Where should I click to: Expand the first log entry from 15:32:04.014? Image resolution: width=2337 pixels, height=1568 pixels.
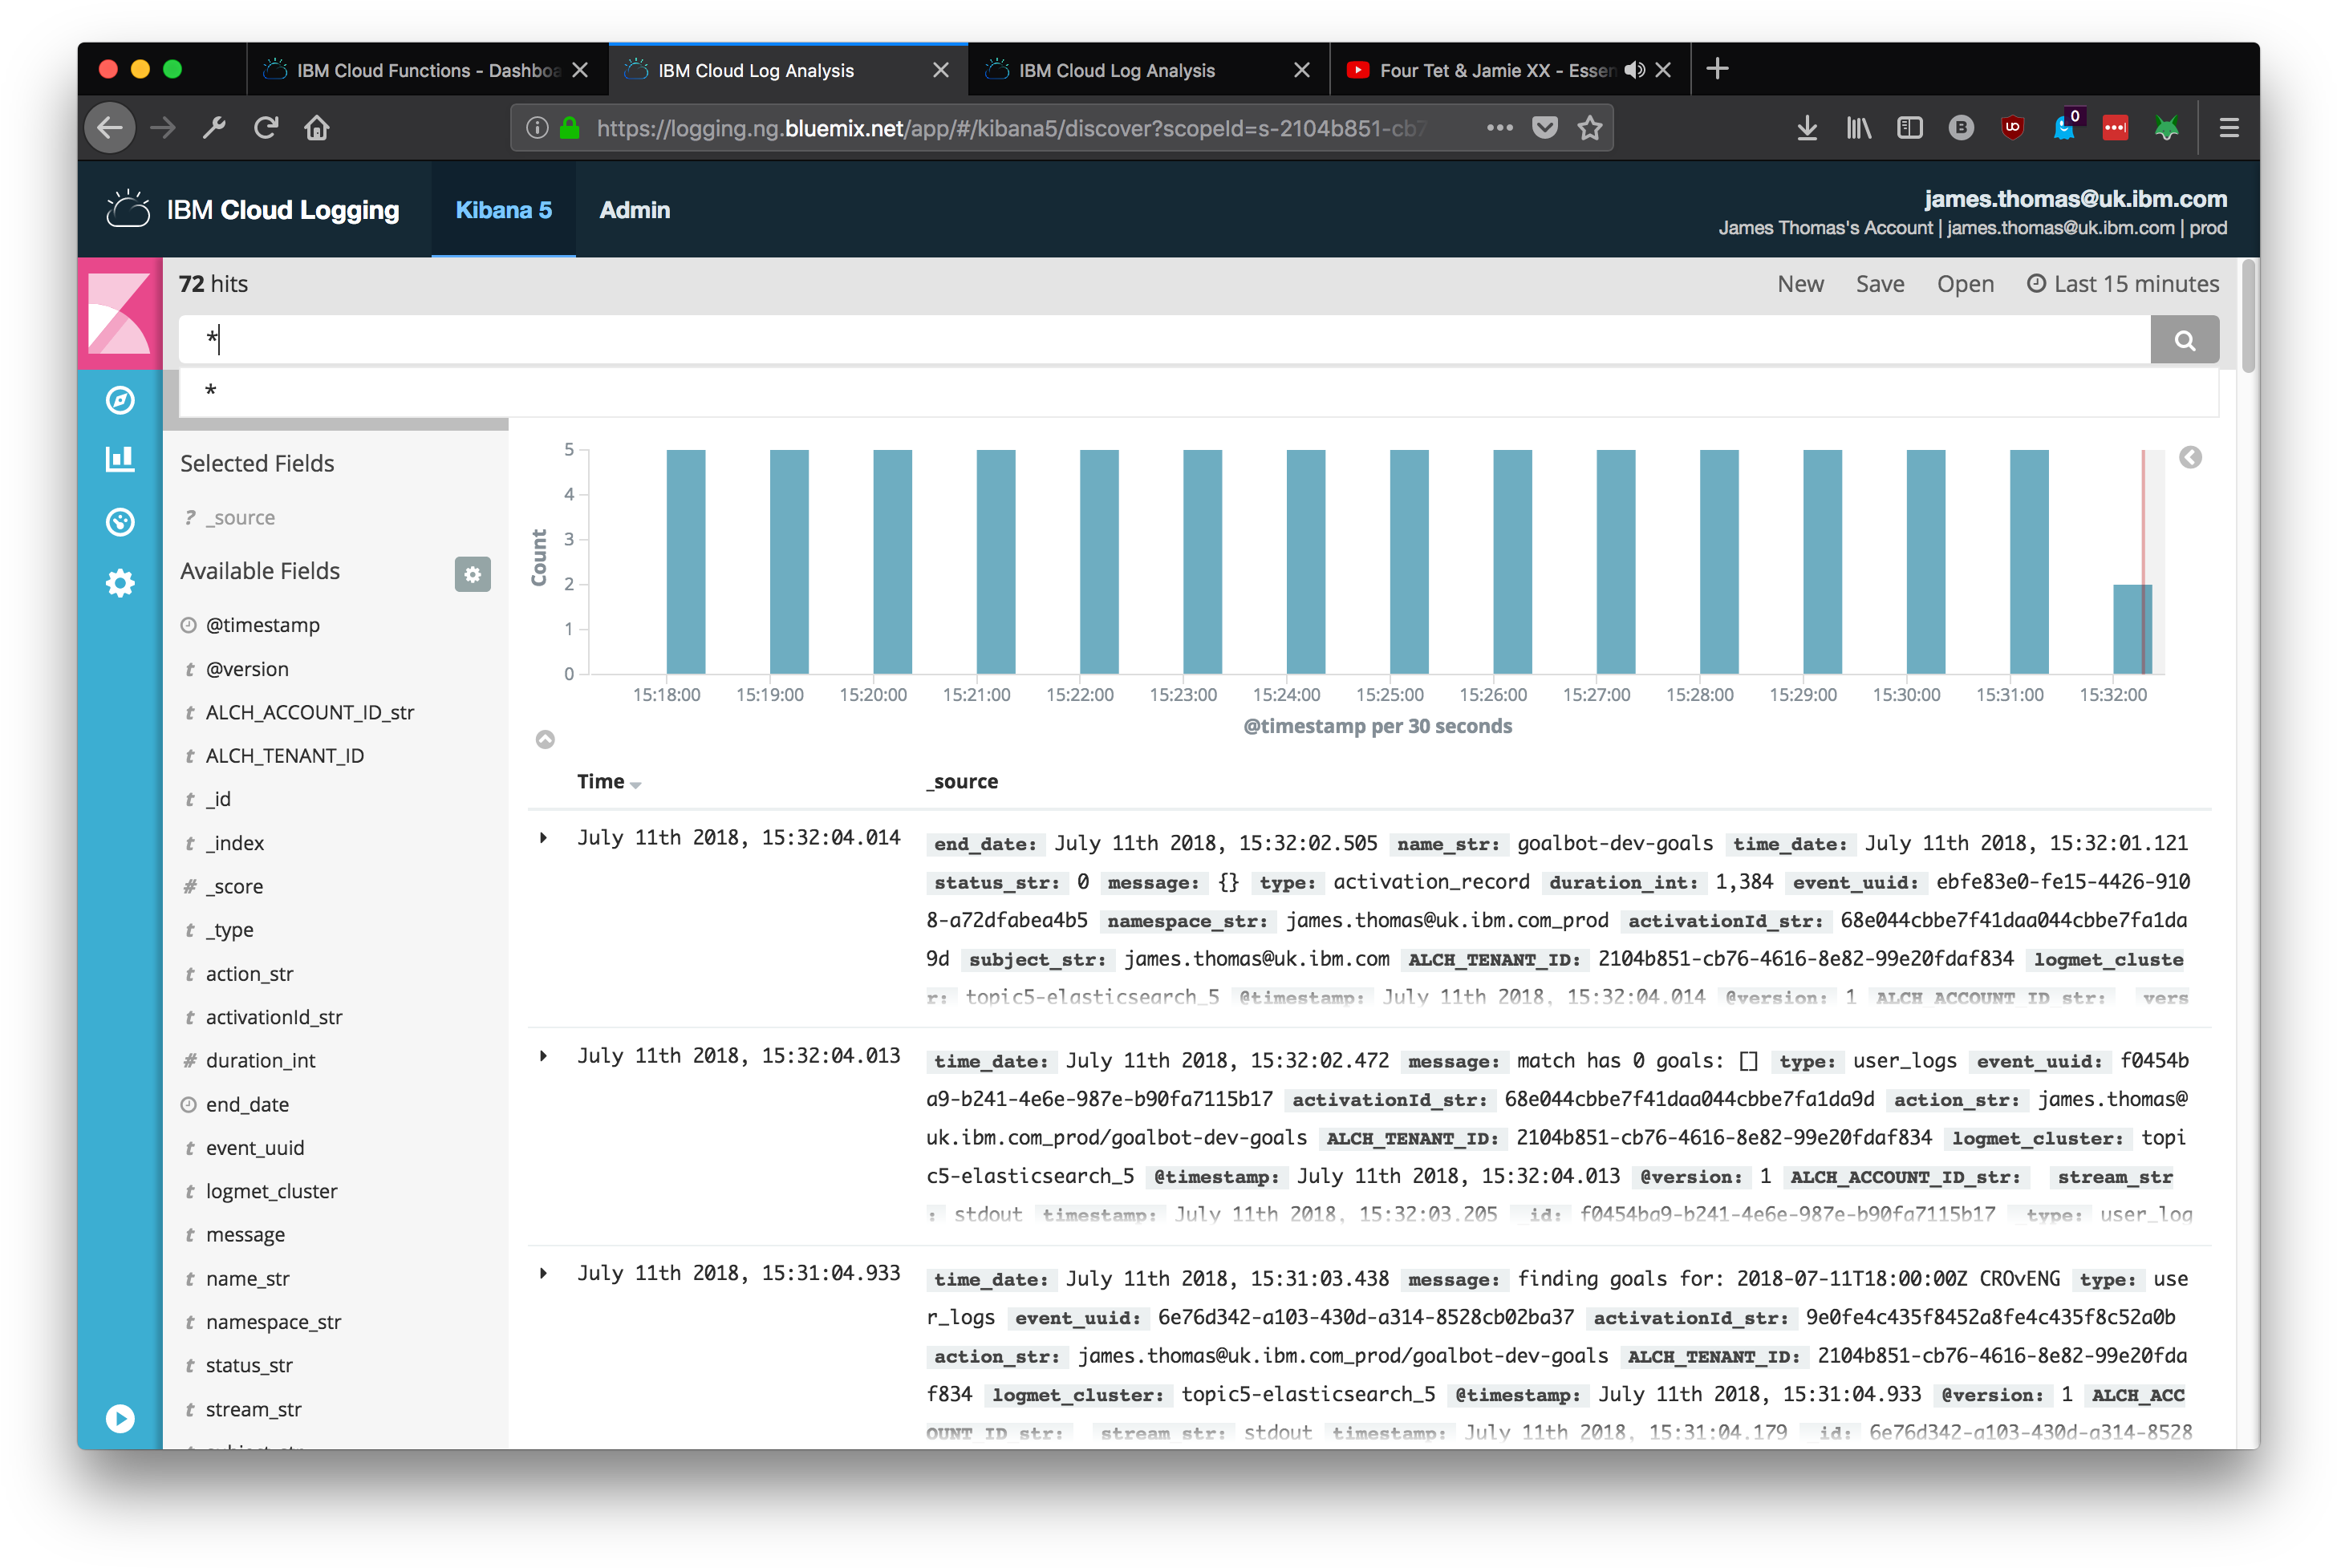(545, 838)
